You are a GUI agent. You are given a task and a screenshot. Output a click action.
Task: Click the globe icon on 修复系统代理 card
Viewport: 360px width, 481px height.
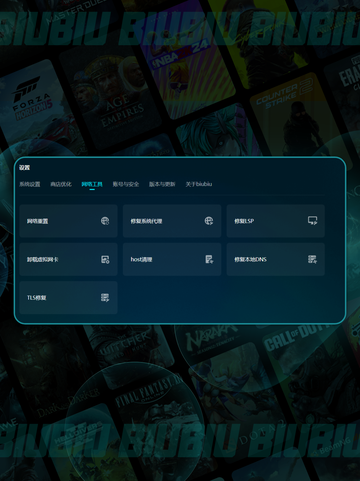(209, 221)
